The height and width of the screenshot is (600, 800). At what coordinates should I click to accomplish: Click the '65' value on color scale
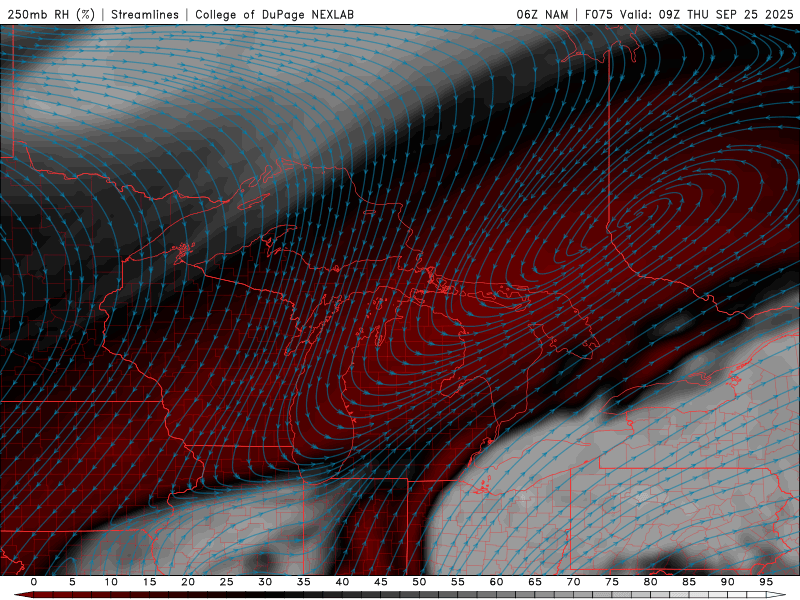(535, 582)
